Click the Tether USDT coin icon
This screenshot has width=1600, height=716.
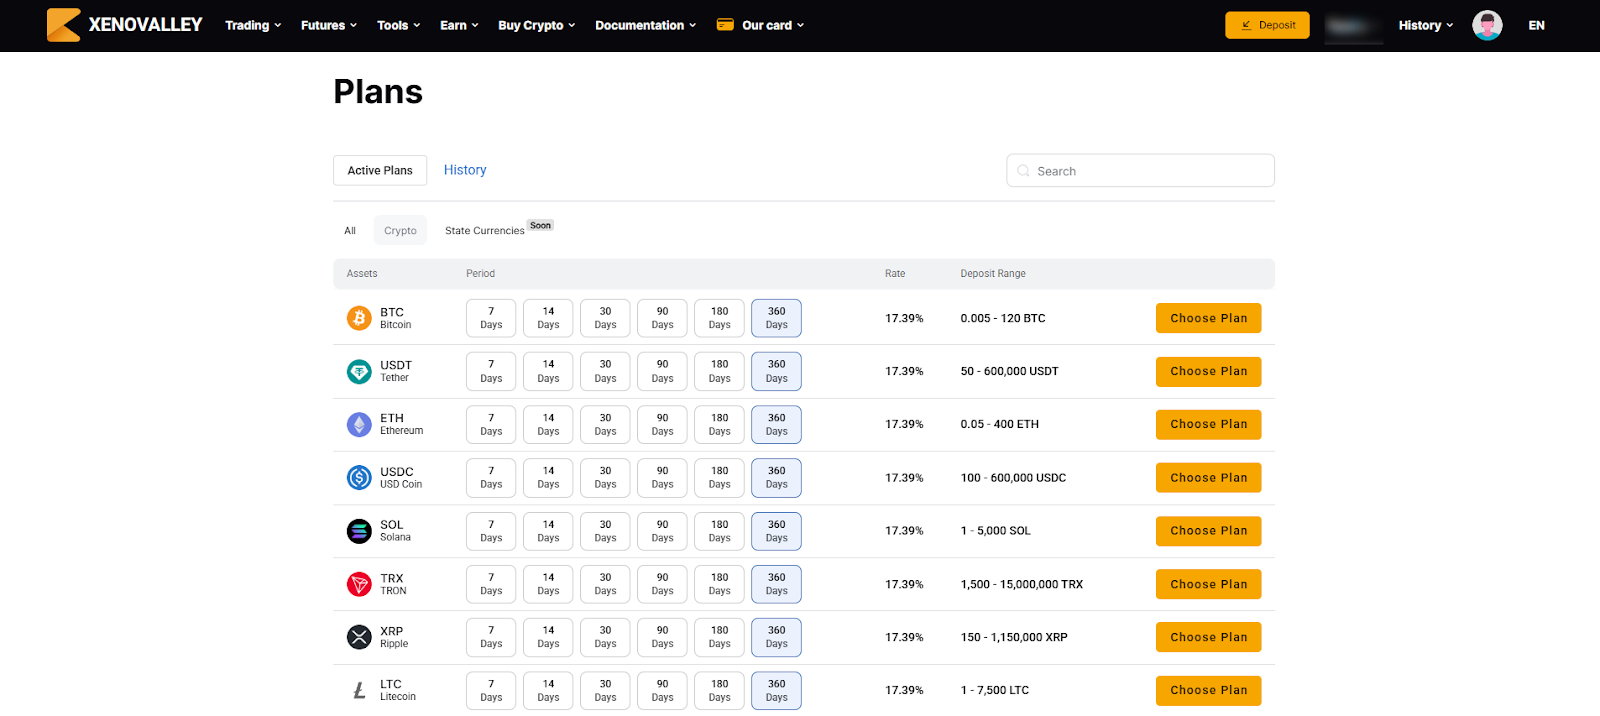tap(359, 371)
